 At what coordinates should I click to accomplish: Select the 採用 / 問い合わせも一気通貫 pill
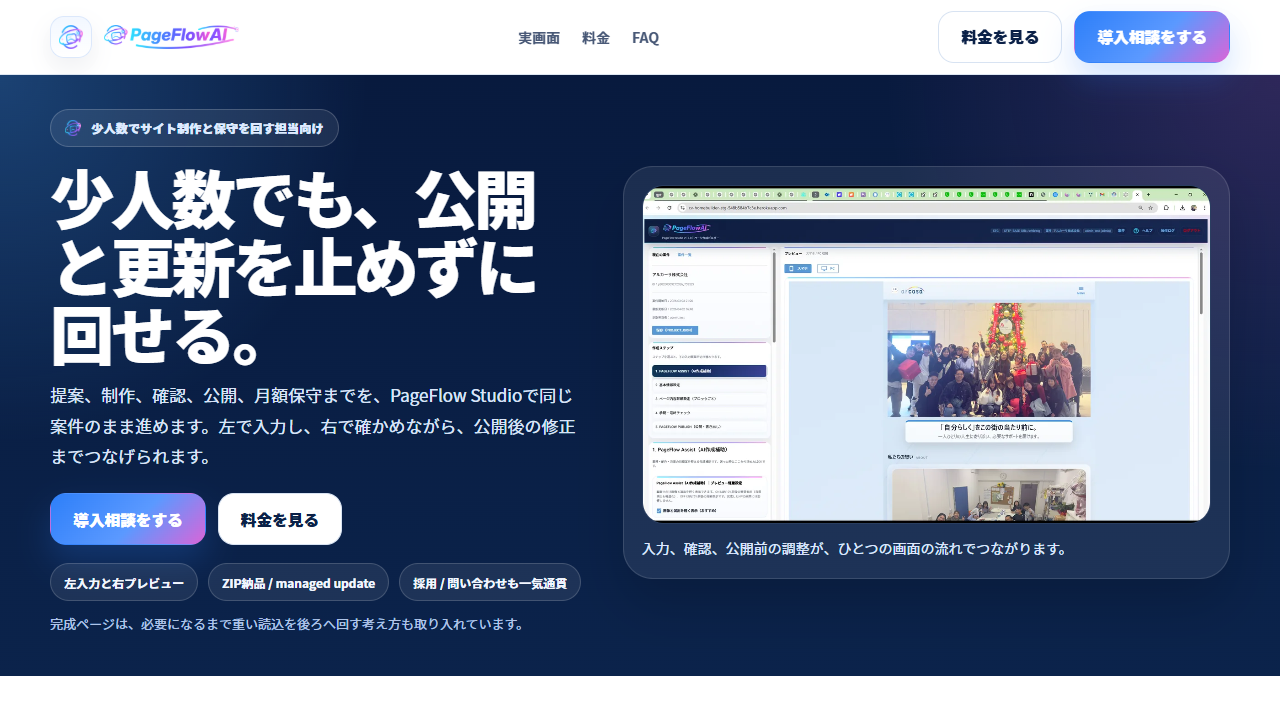point(490,582)
